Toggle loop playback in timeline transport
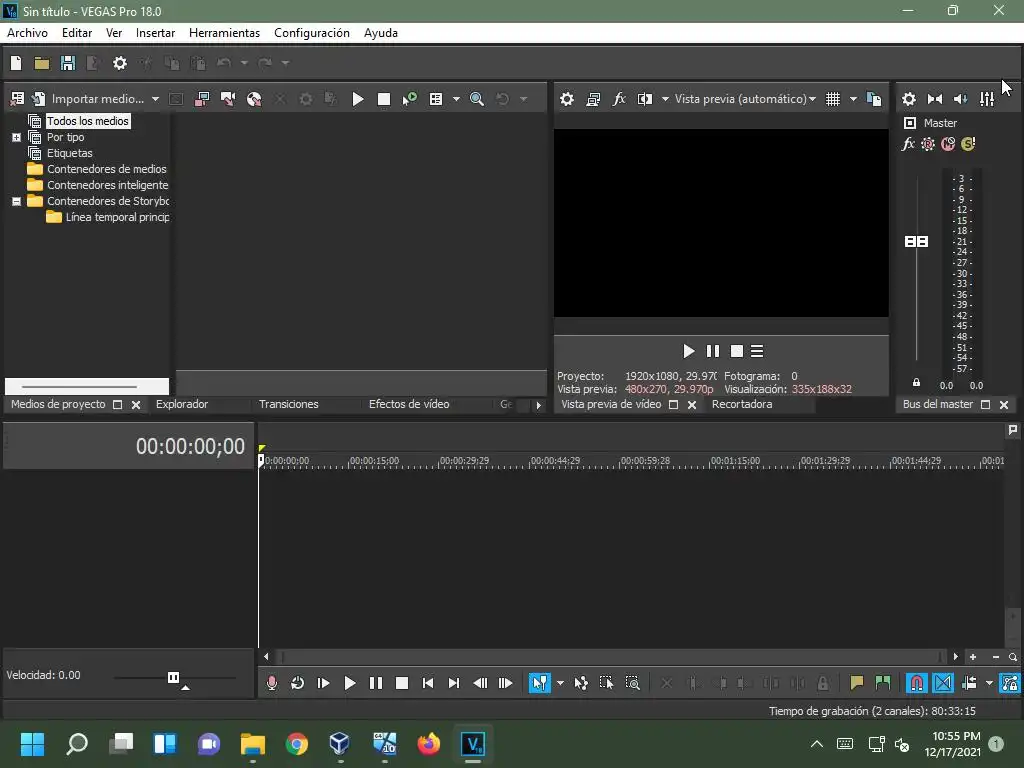 pyautogui.click(x=297, y=683)
